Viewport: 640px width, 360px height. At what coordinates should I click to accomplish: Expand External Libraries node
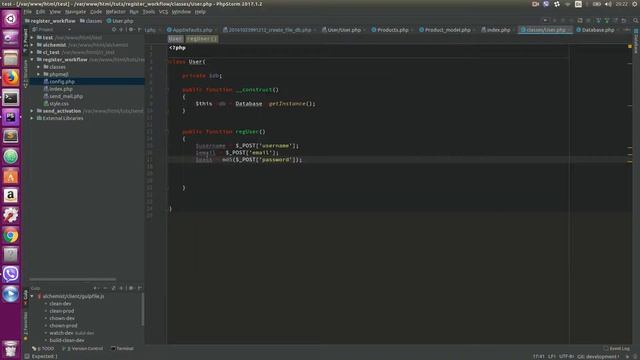[32, 118]
